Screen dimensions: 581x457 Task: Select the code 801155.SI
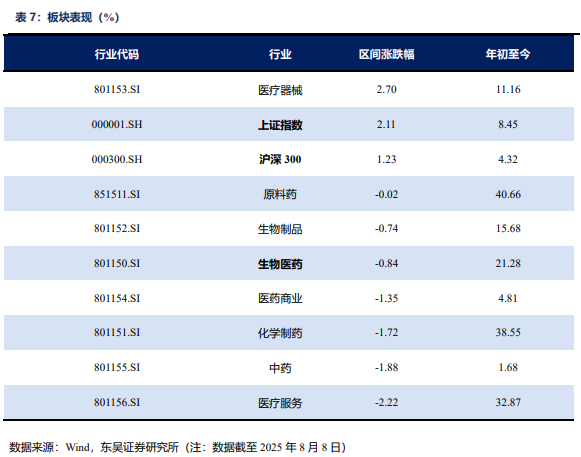(117, 367)
